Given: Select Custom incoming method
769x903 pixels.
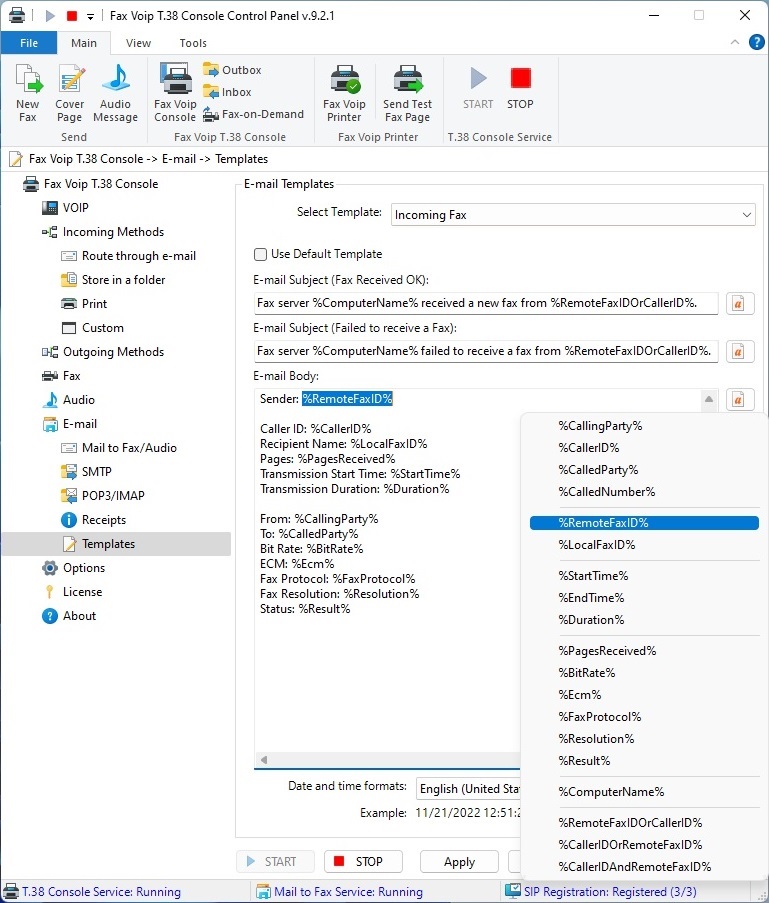Looking at the screenshot, I should [x=103, y=328].
